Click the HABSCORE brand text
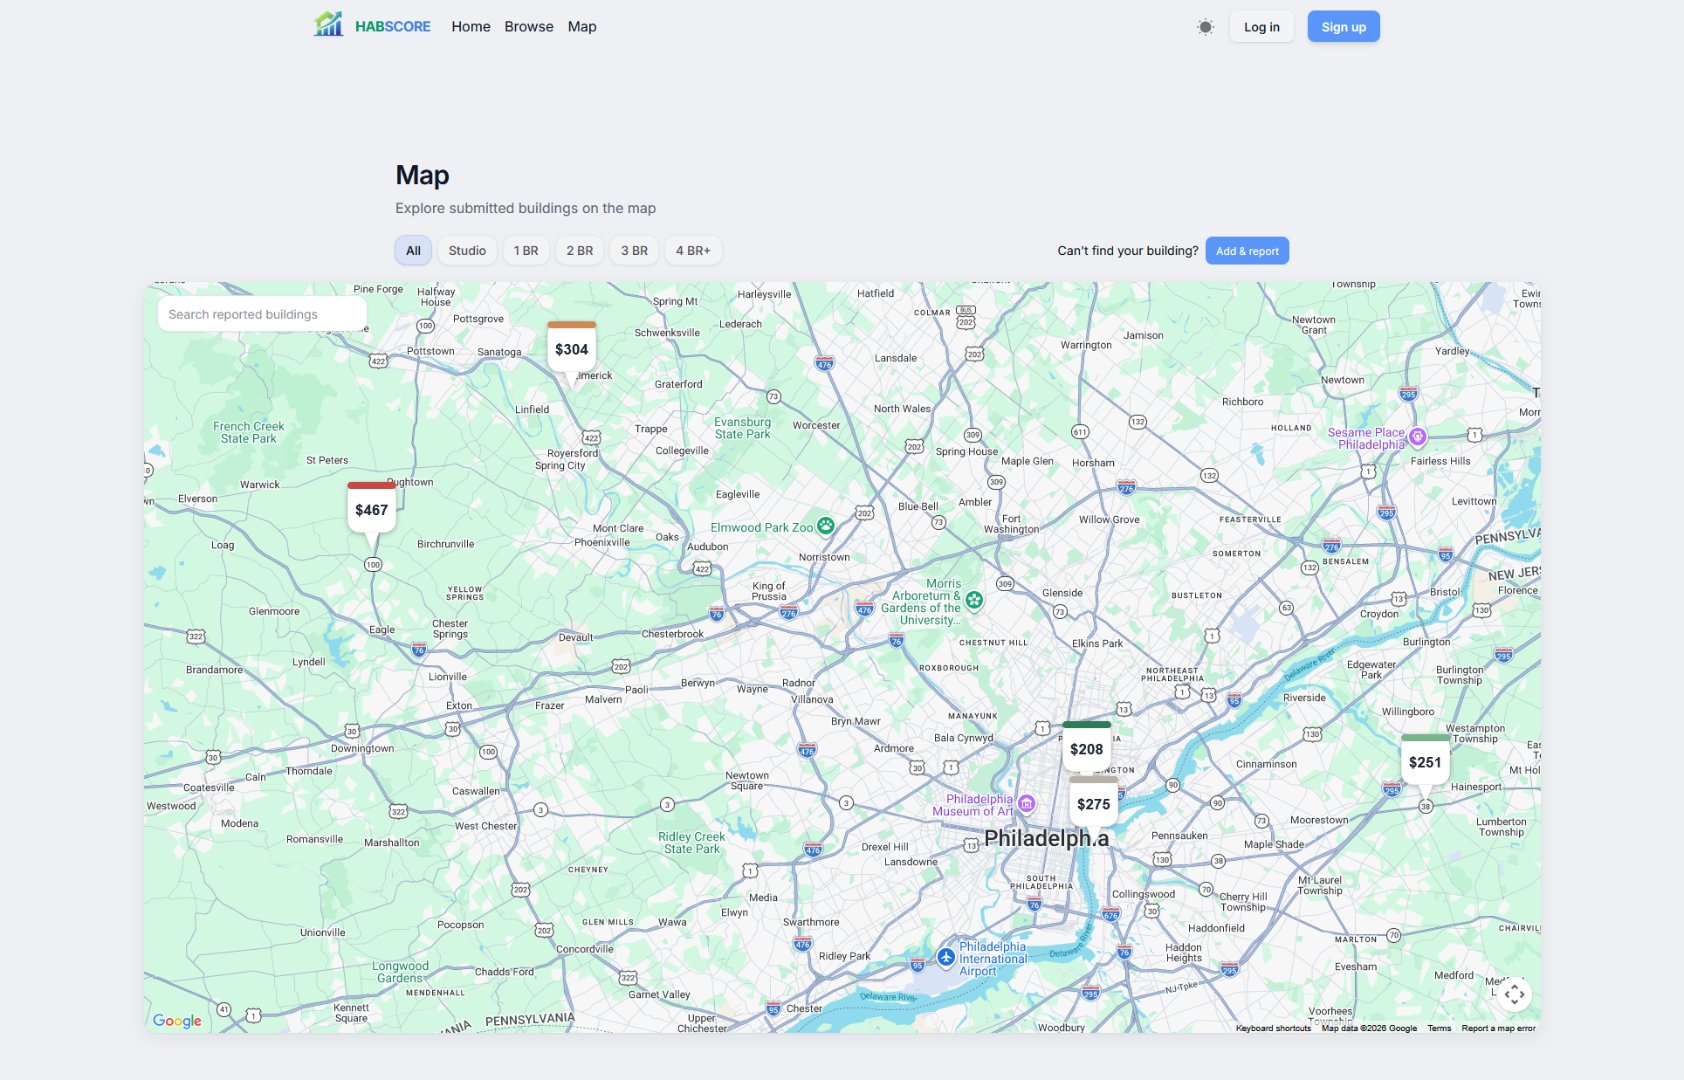 [x=393, y=27]
